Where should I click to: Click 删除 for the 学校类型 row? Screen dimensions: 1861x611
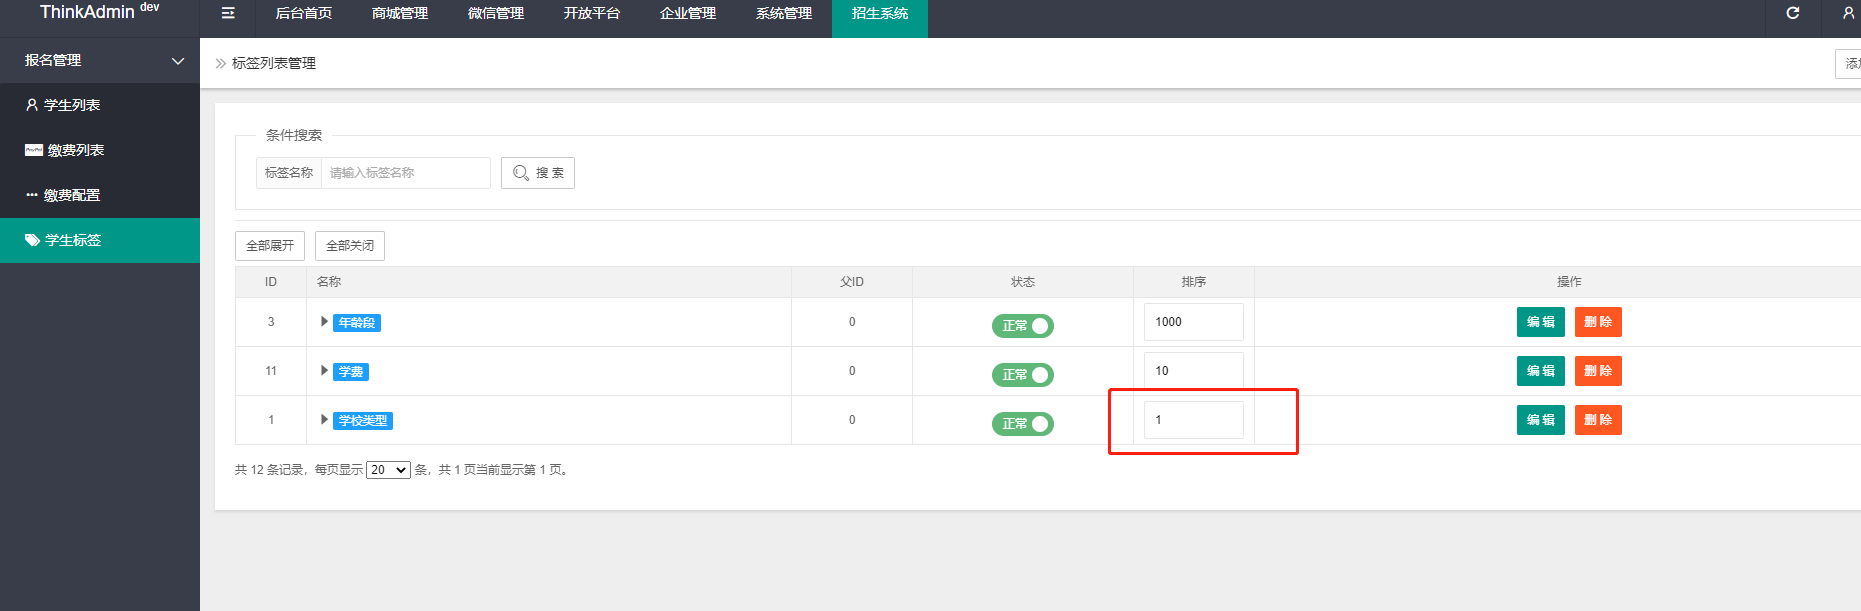[x=1598, y=420]
